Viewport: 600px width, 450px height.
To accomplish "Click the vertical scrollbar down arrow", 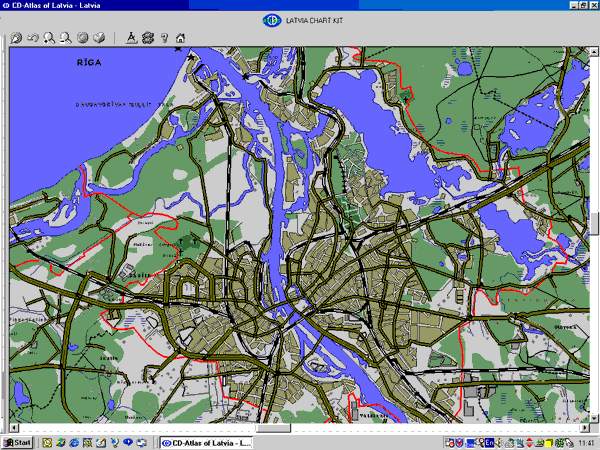I will (594, 418).
